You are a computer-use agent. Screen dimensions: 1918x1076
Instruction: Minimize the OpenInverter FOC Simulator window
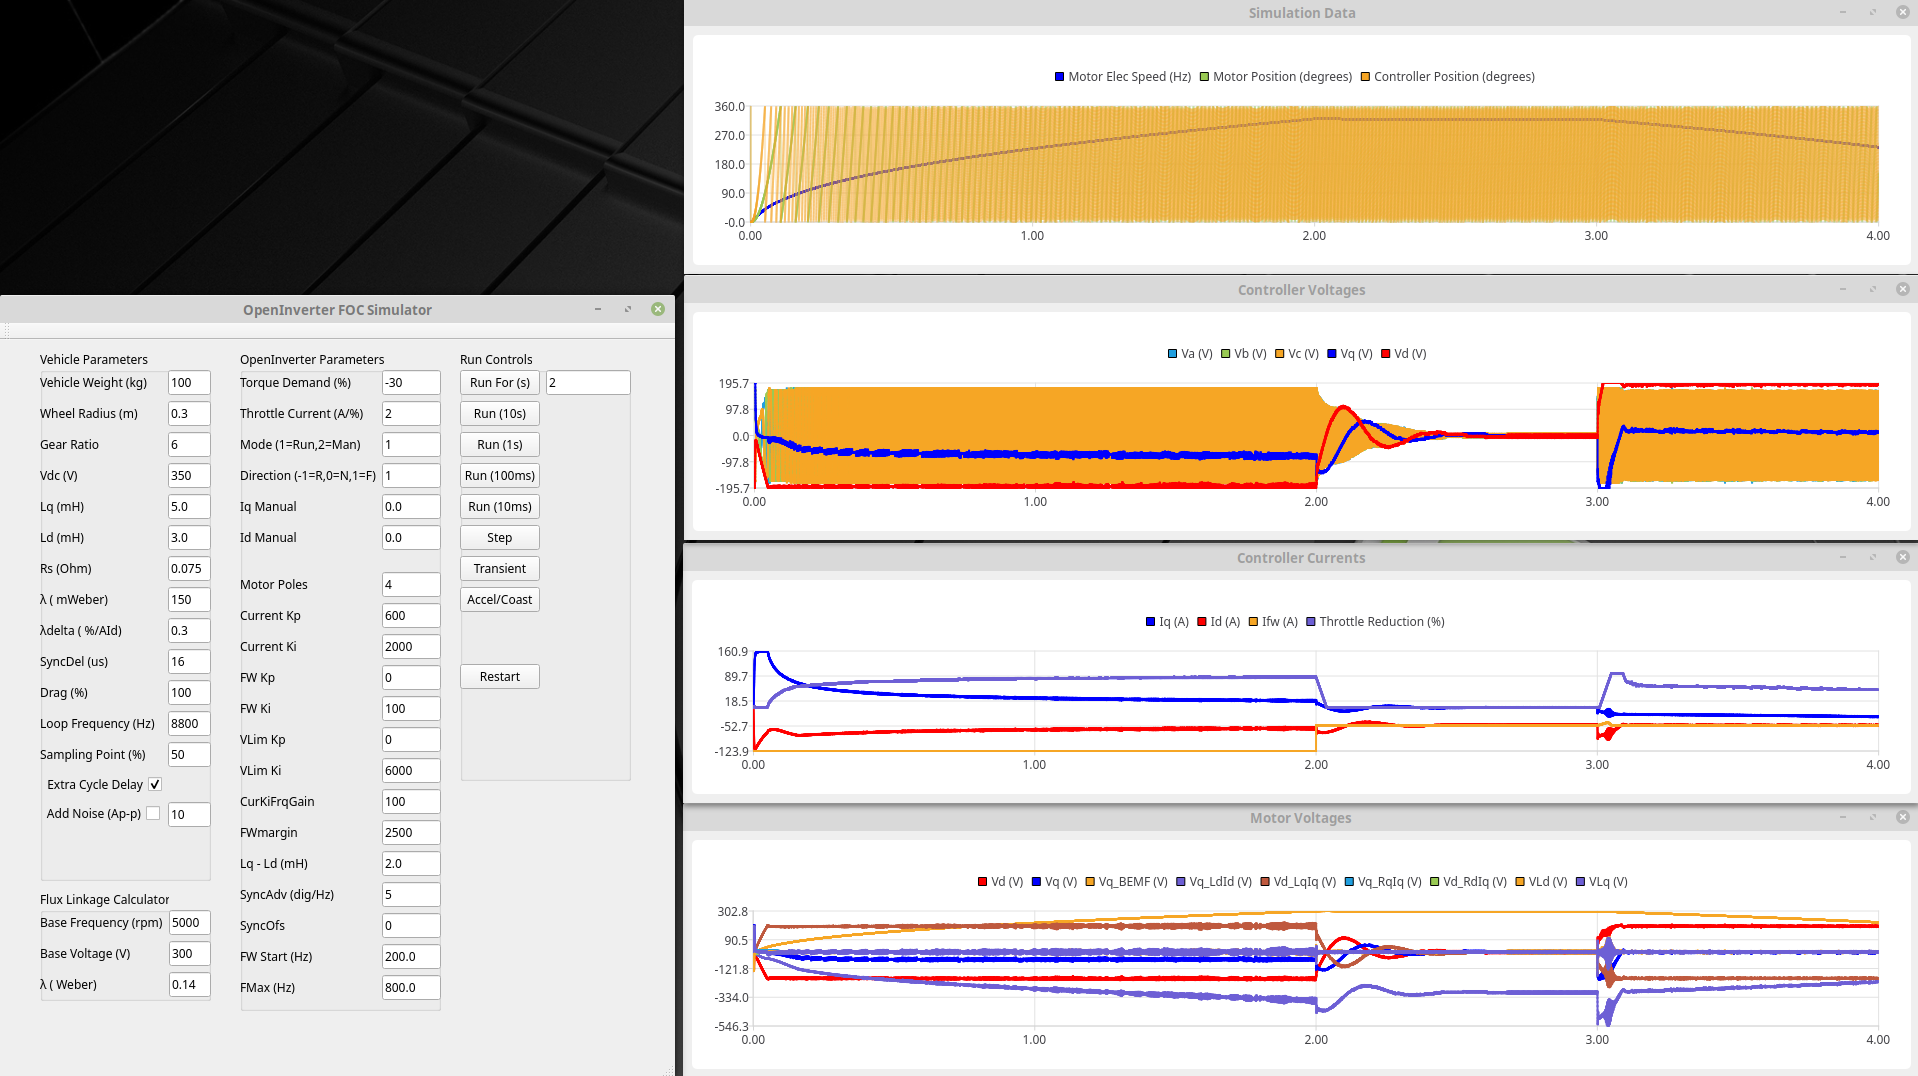598,309
